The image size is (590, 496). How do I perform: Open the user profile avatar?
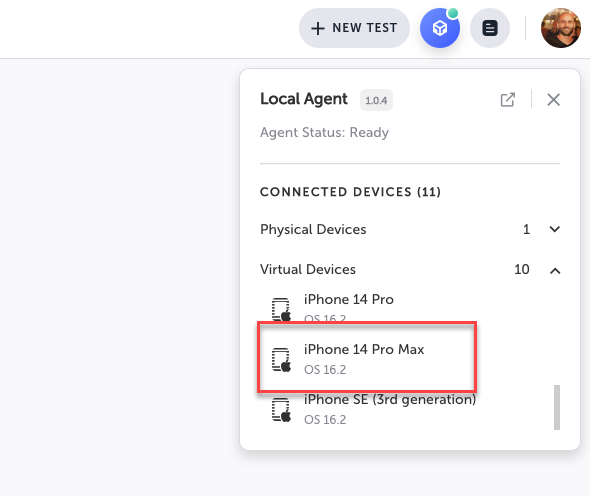561,28
